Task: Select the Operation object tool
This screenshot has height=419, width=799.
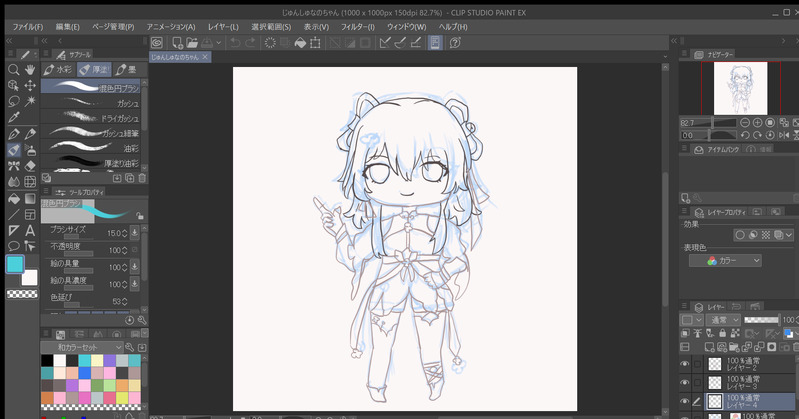Action: coord(14,85)
